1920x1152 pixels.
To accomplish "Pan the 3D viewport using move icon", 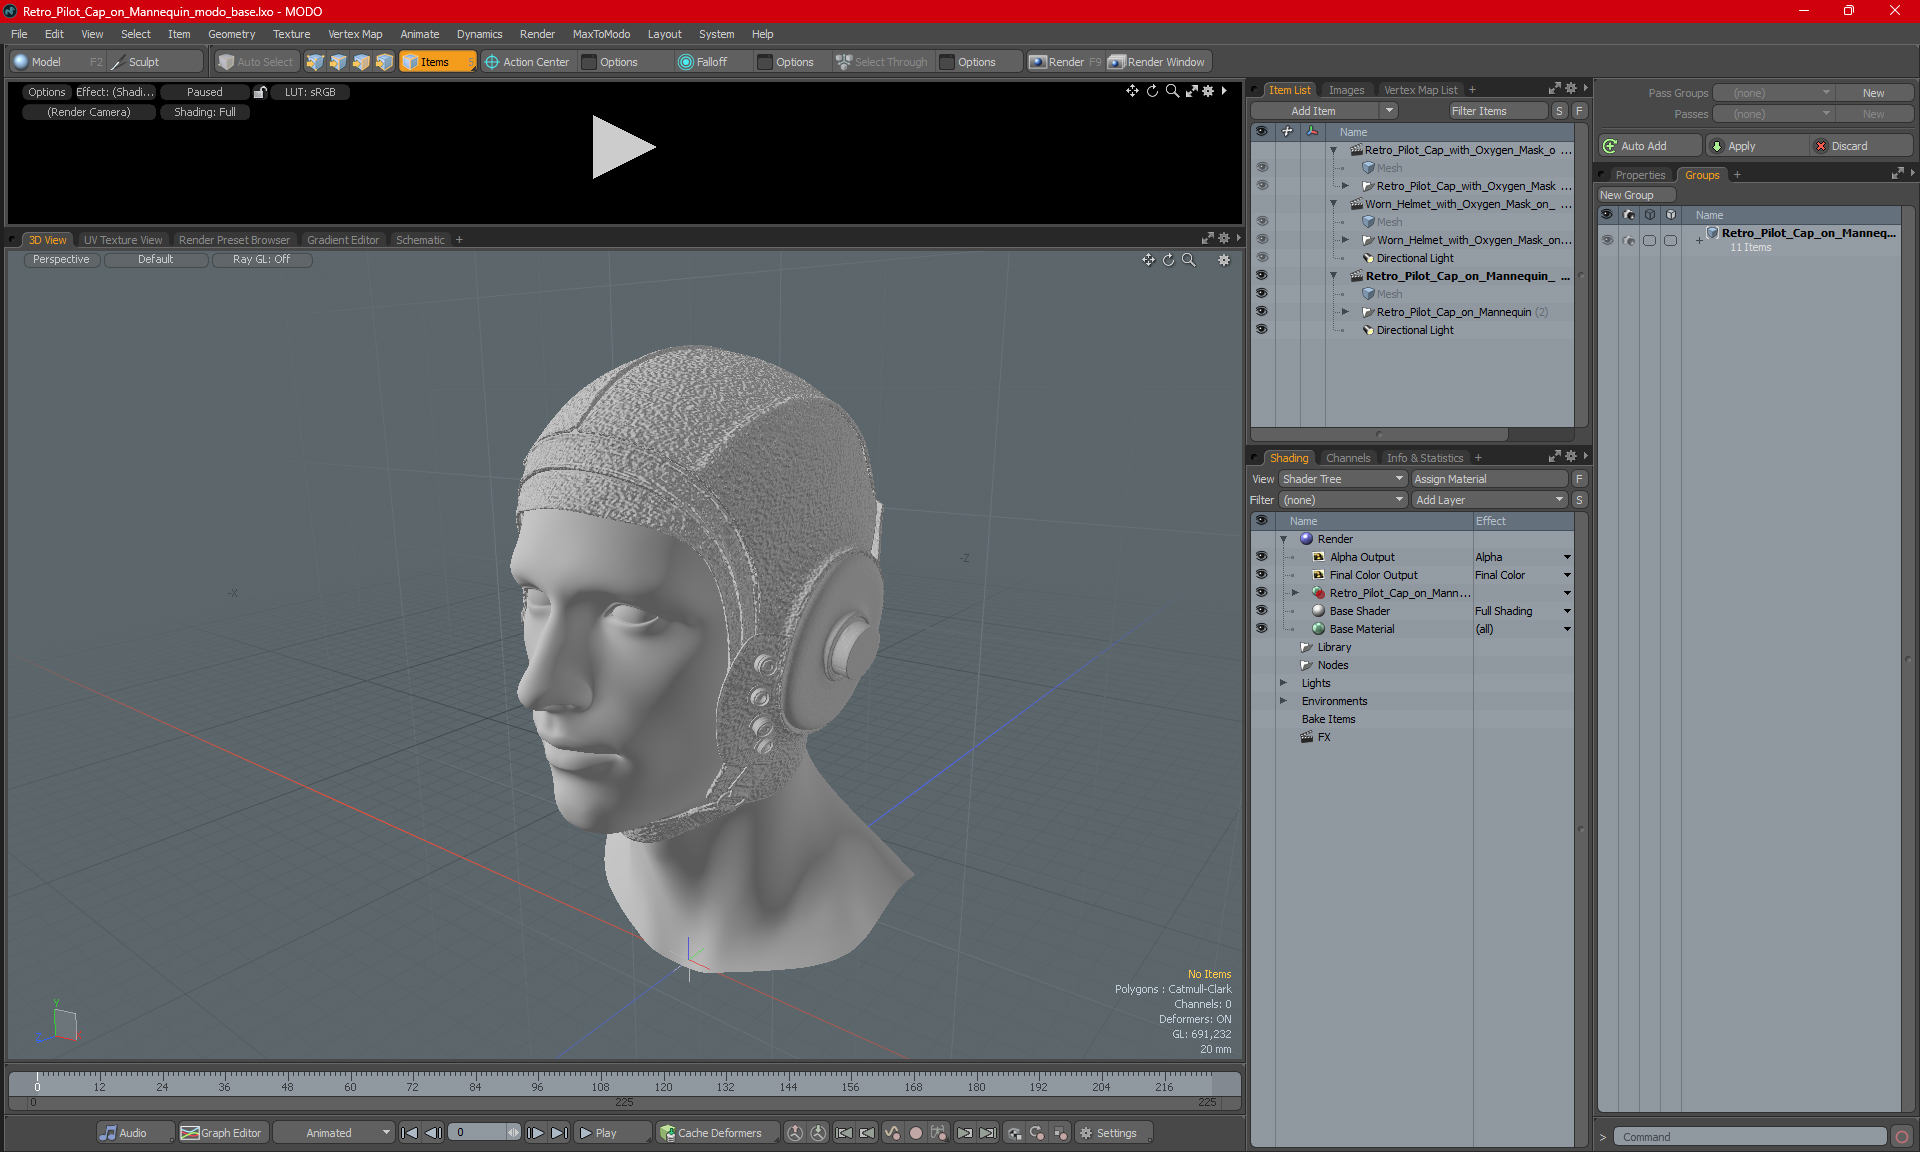I will click(x=1148, y=260).
